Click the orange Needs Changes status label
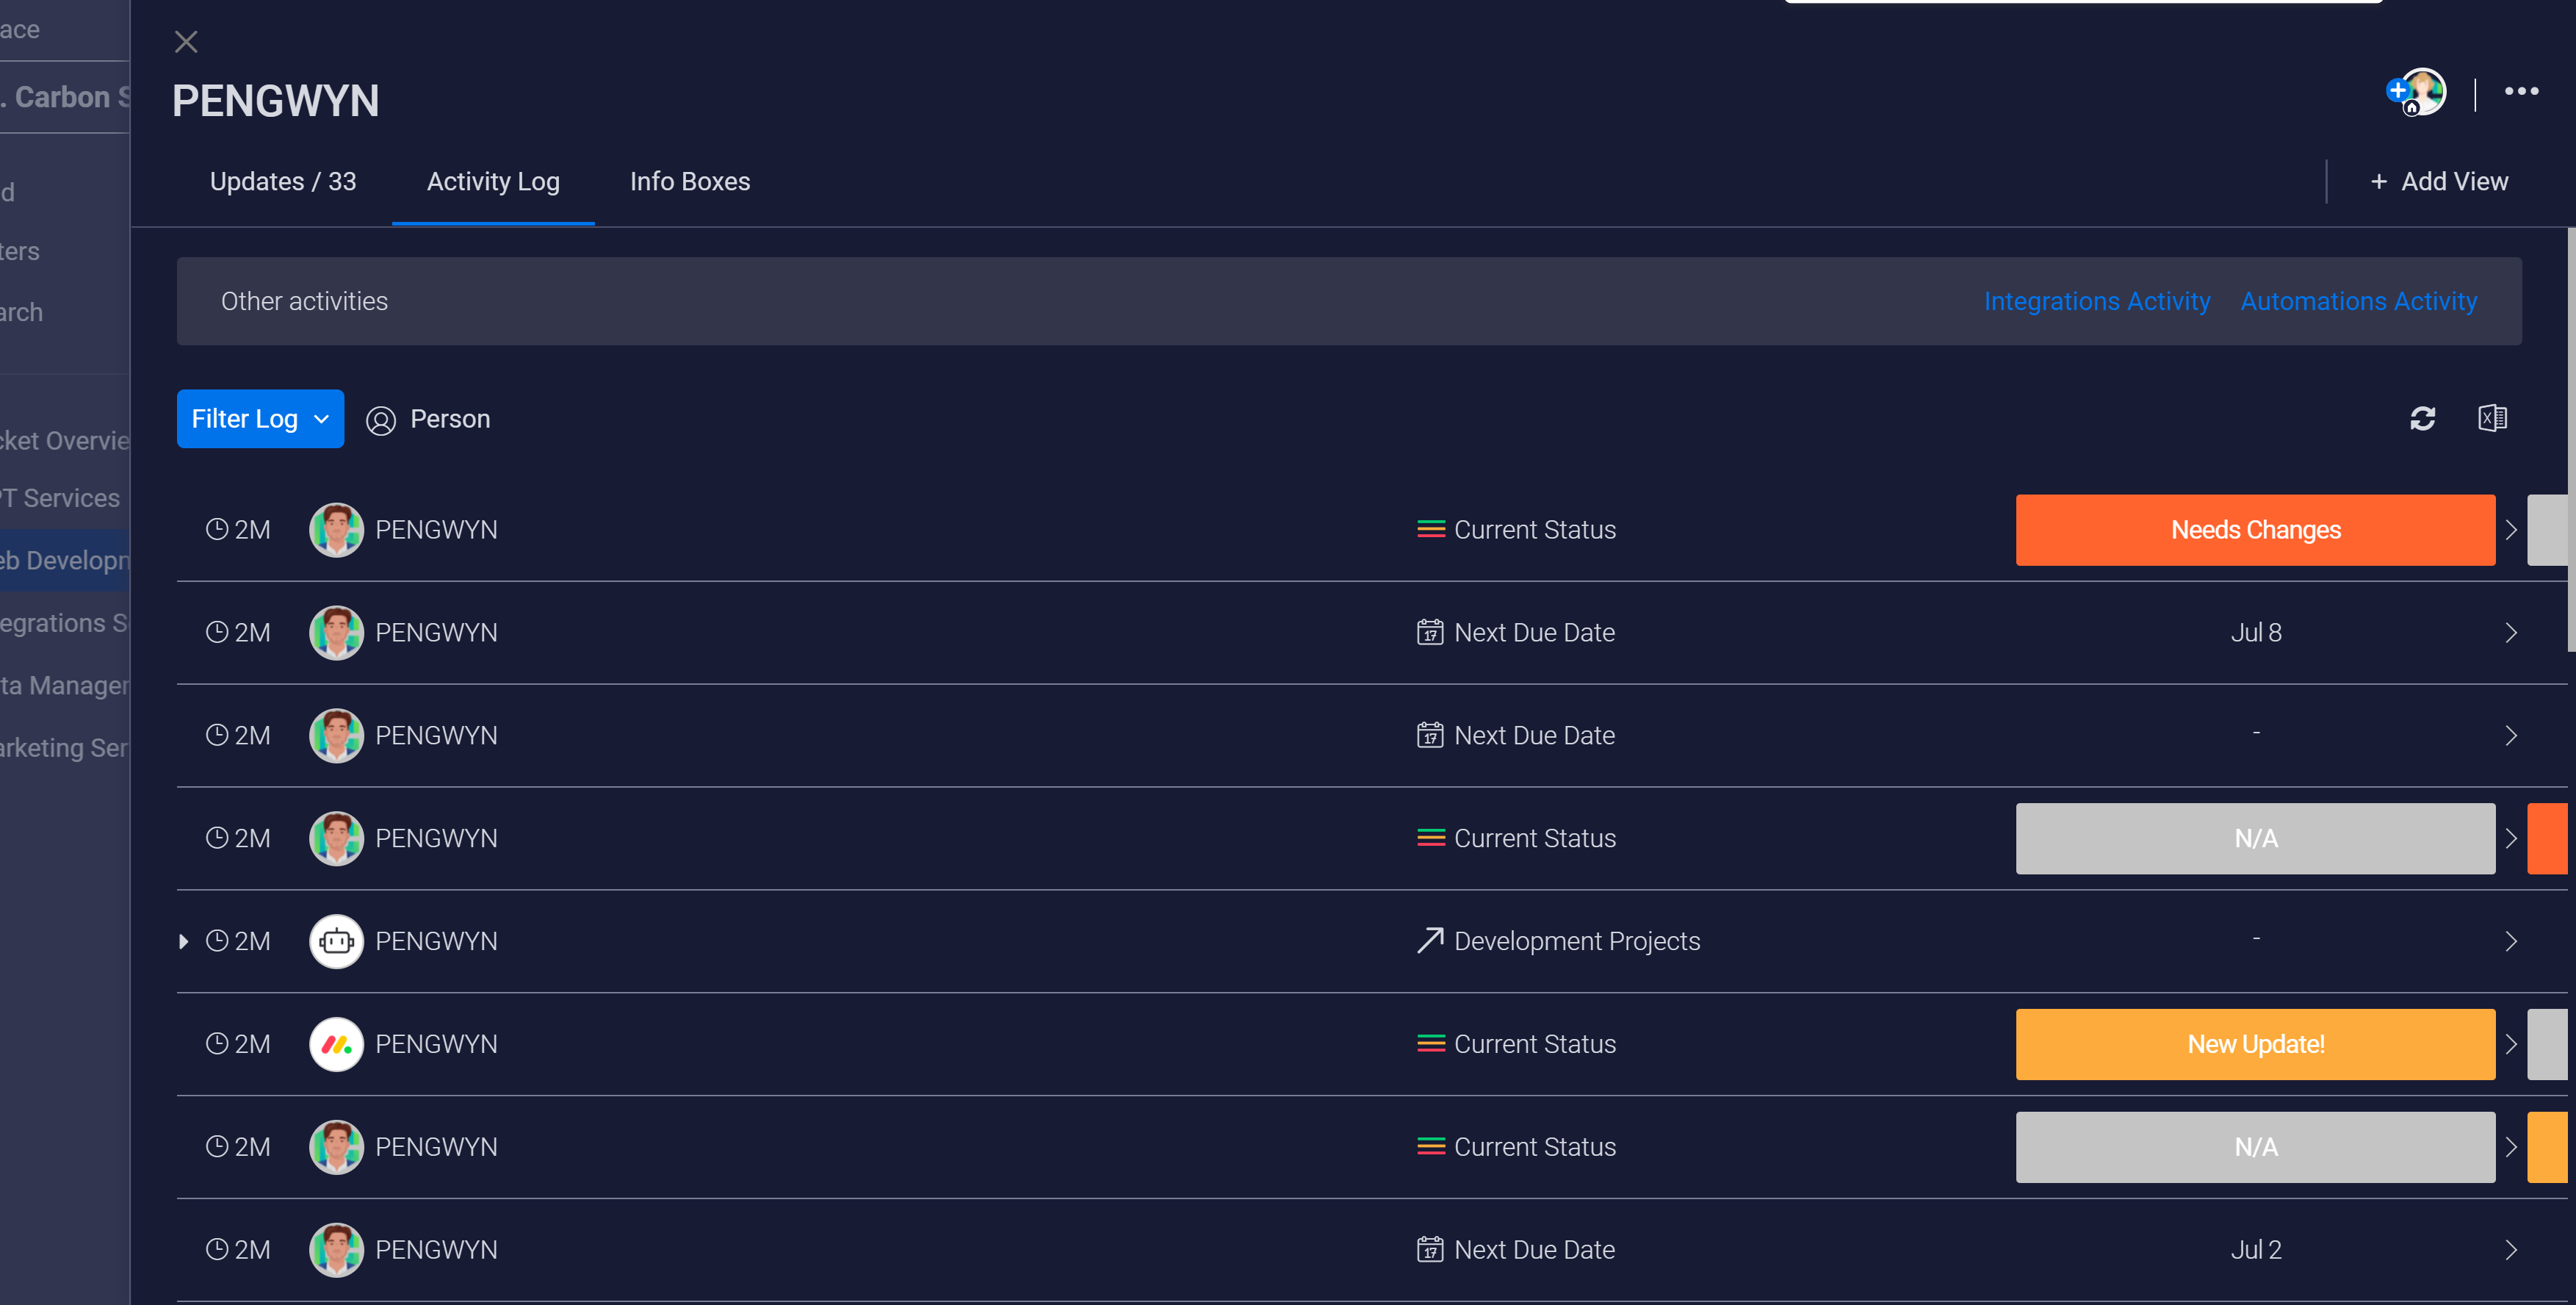The image size is (2576, 1305). pos(2255,530)
